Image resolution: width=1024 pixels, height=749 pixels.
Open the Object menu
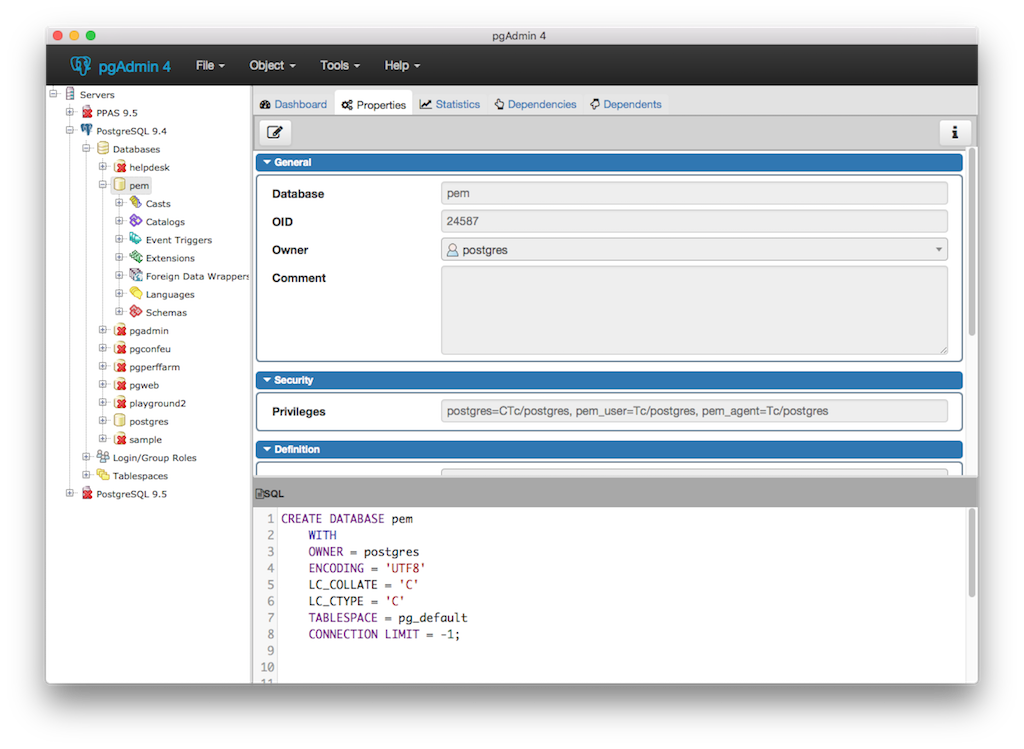click(x=272, y=65)
